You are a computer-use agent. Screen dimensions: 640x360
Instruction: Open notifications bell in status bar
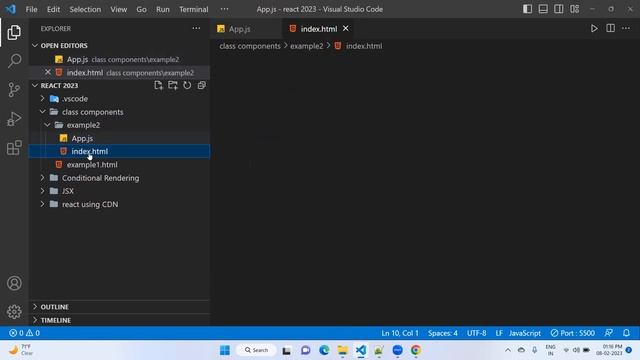(x=627, y=333)
